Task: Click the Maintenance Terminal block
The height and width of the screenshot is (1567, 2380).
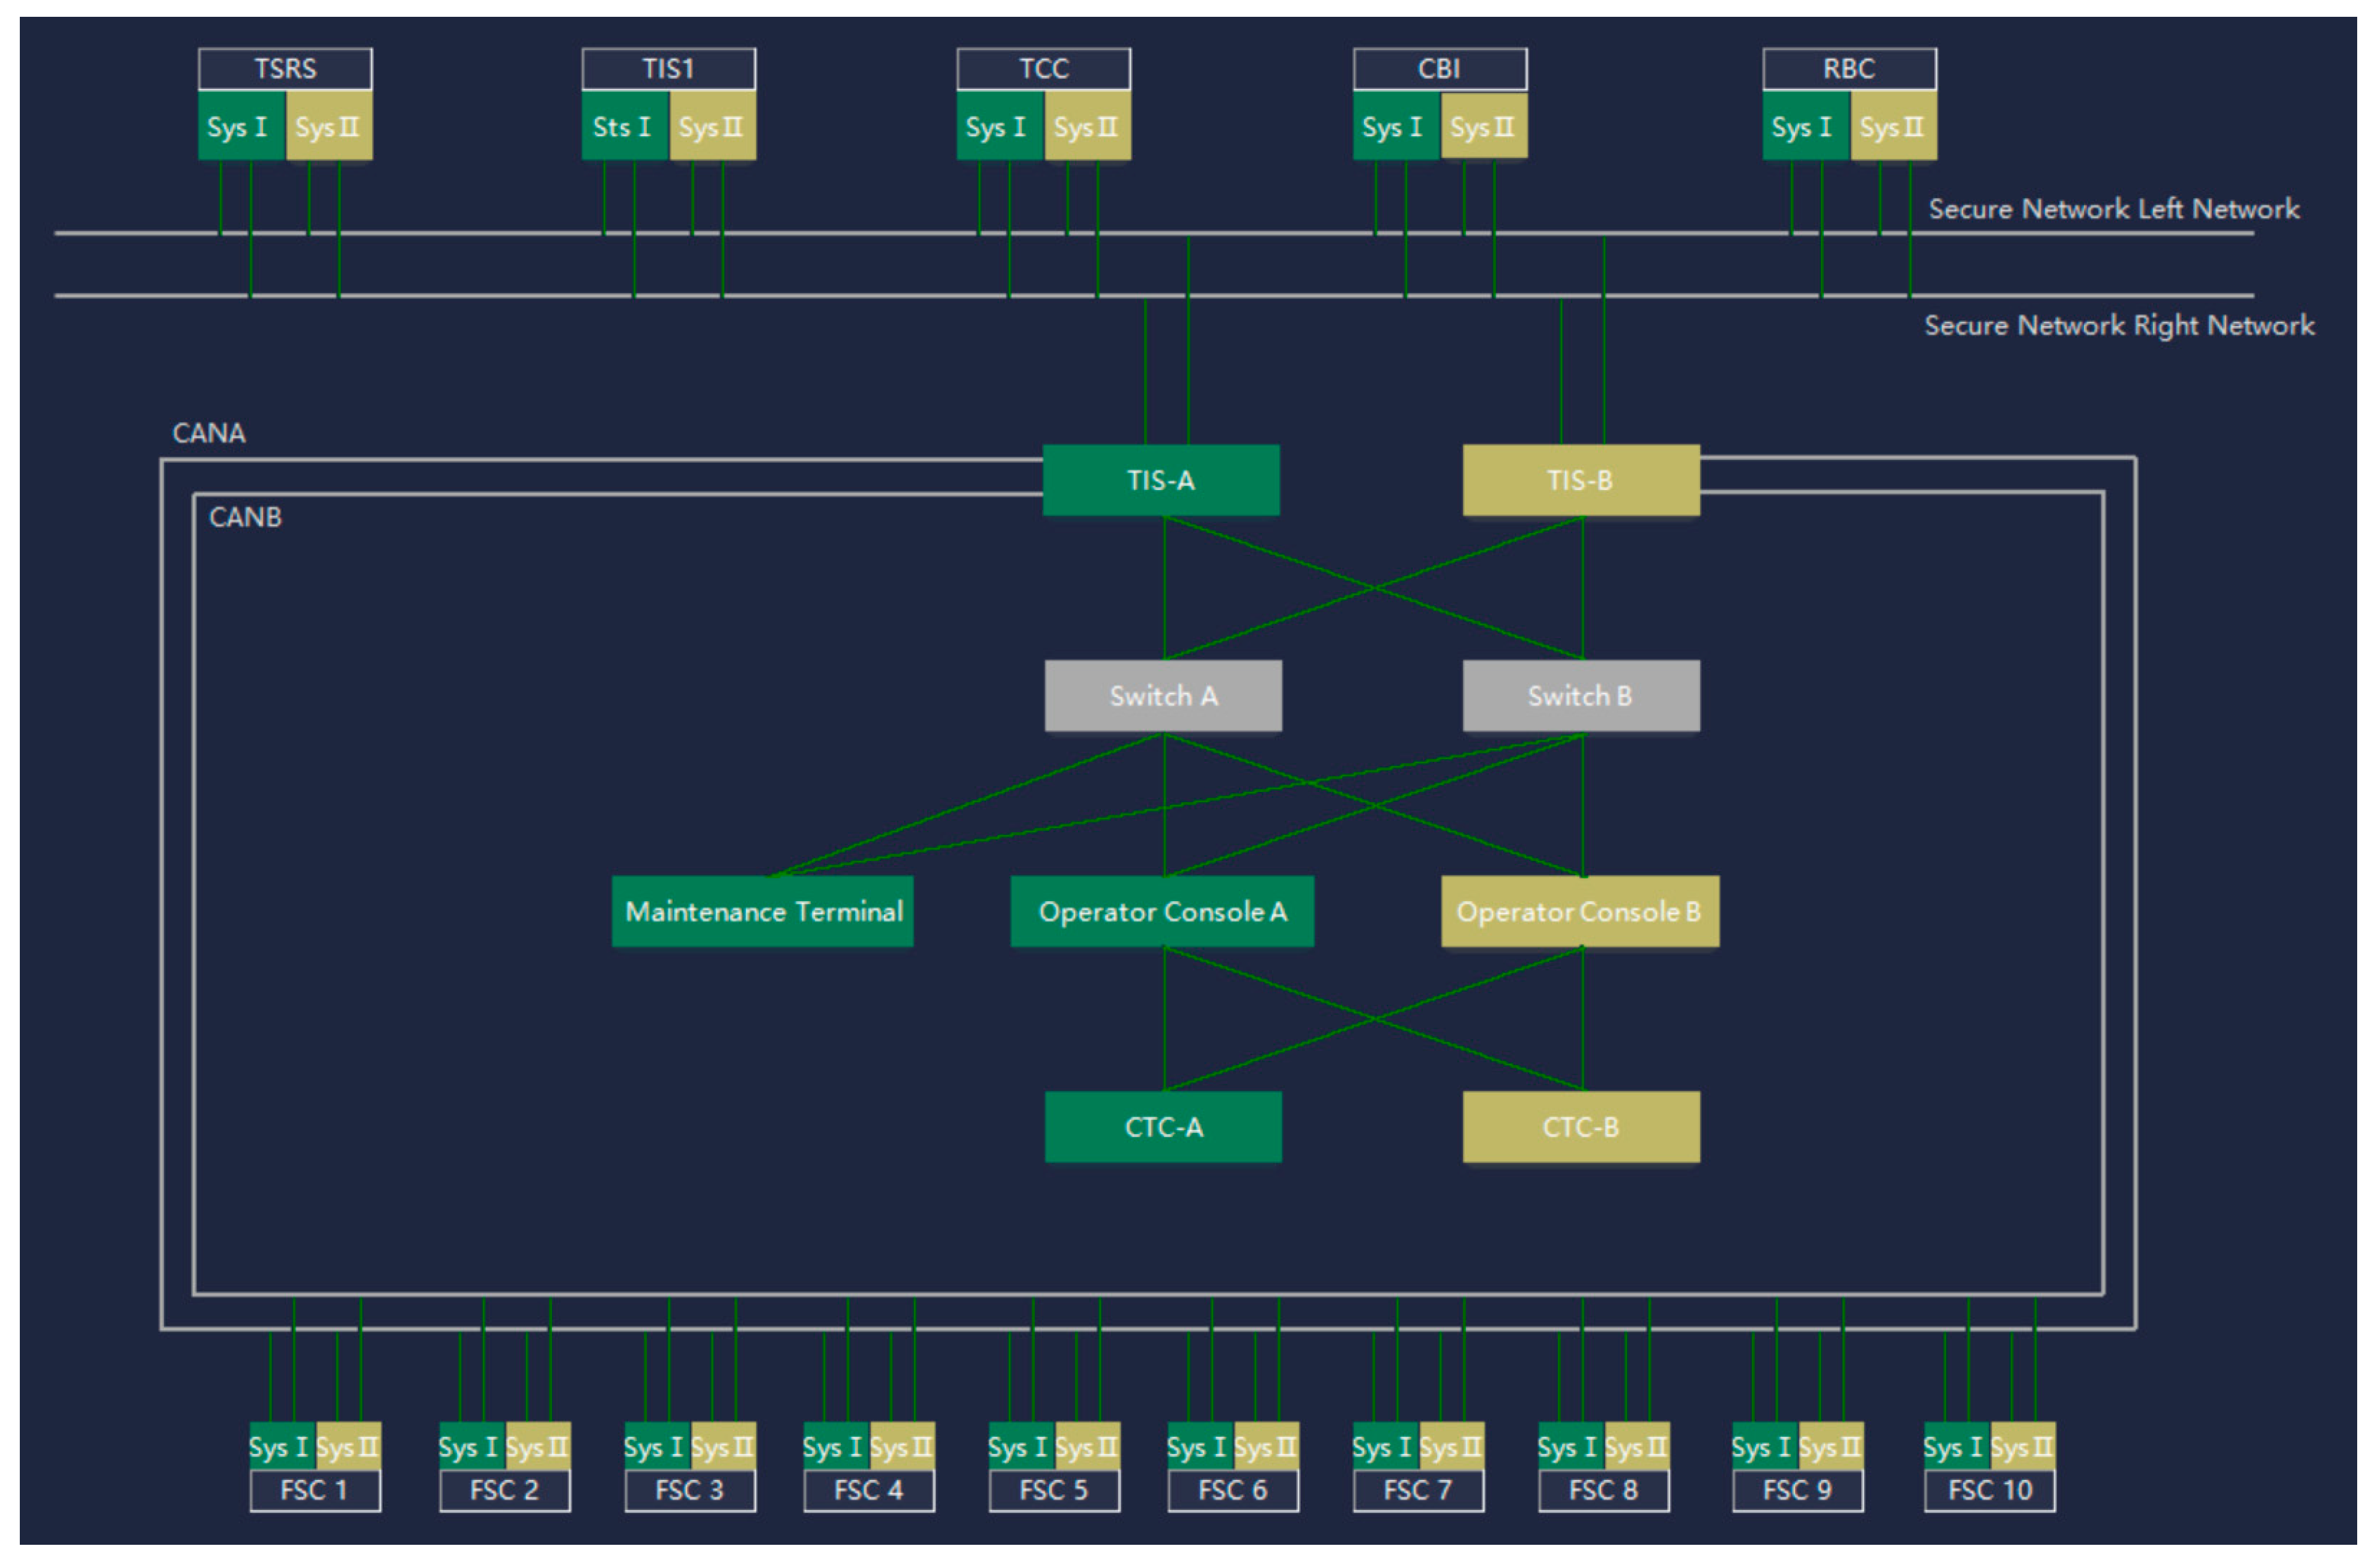Action: [762, 911]
